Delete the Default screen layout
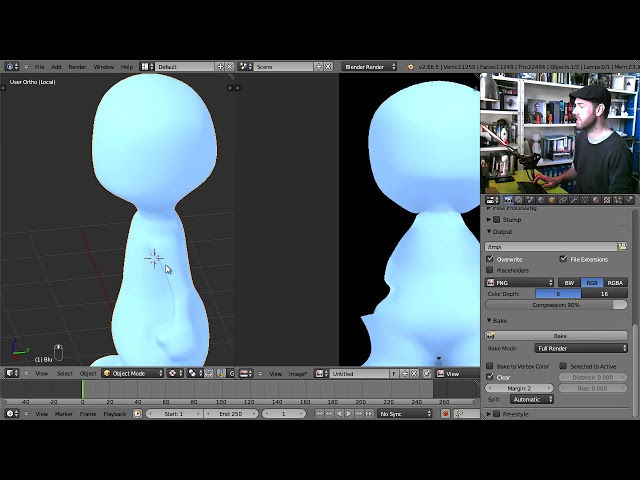640x480 pixels. (x=229, y=67)
